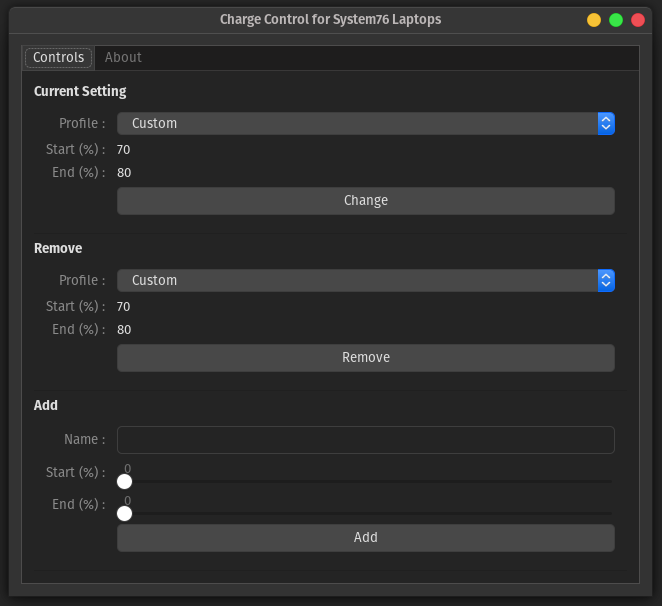
Task: Click the Remove section heading
Action: coord(58,248)
